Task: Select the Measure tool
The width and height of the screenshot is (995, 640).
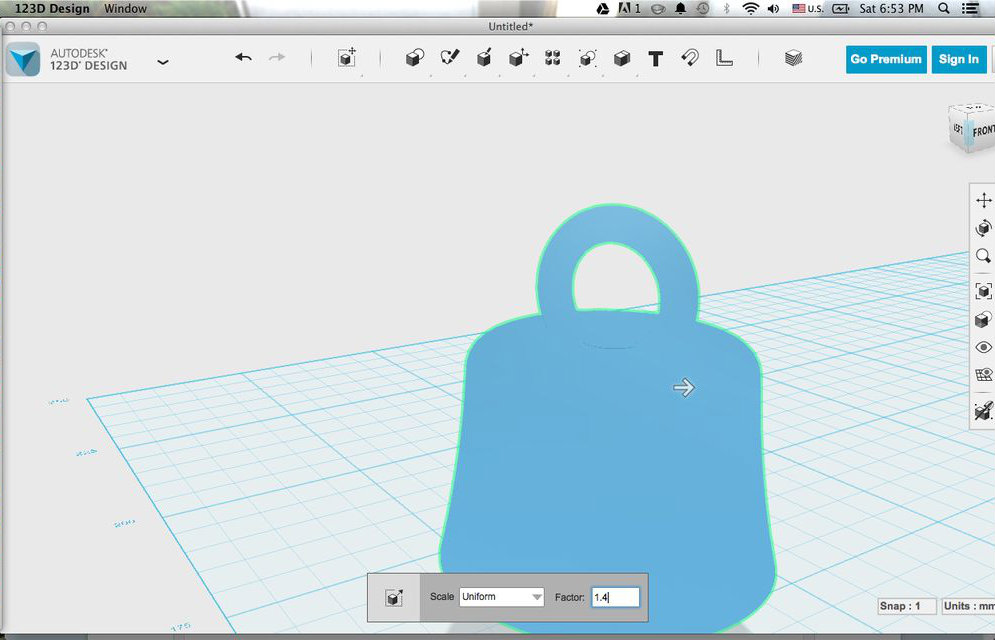Action: click(724, 58)
